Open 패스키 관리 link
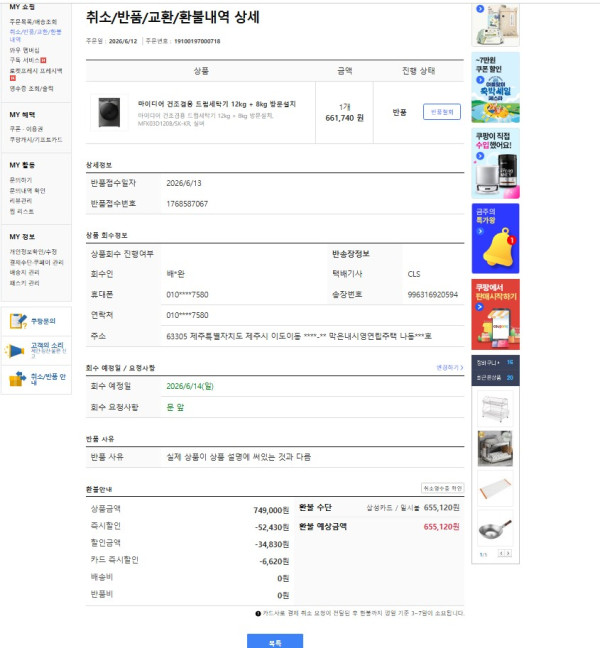The height and width of the screenshot is (648, 600). click(24, 283)
